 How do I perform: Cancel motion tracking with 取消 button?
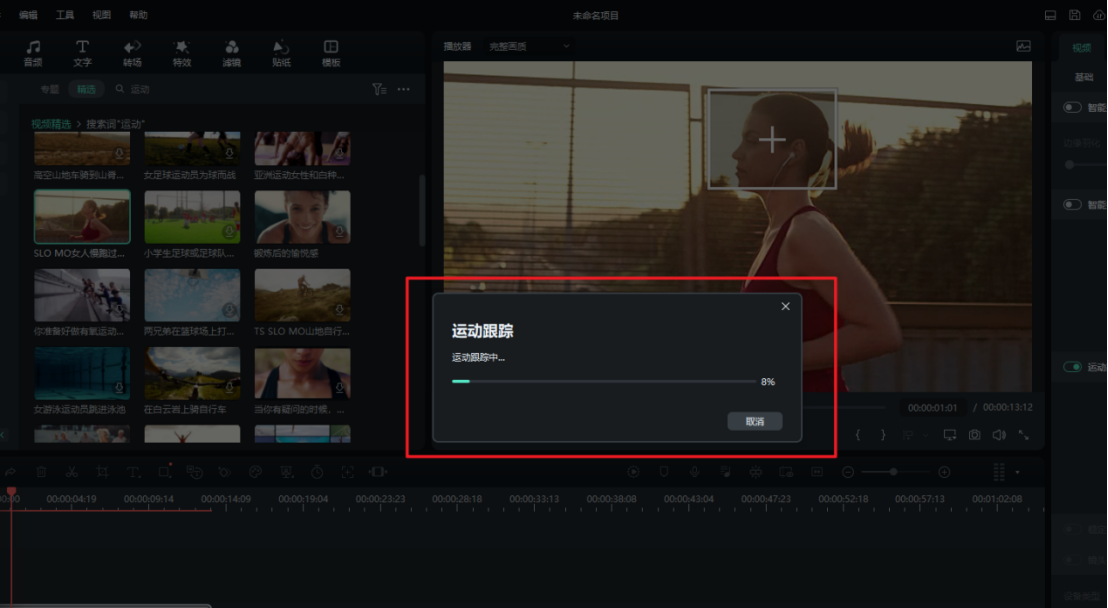pos(755,421)
